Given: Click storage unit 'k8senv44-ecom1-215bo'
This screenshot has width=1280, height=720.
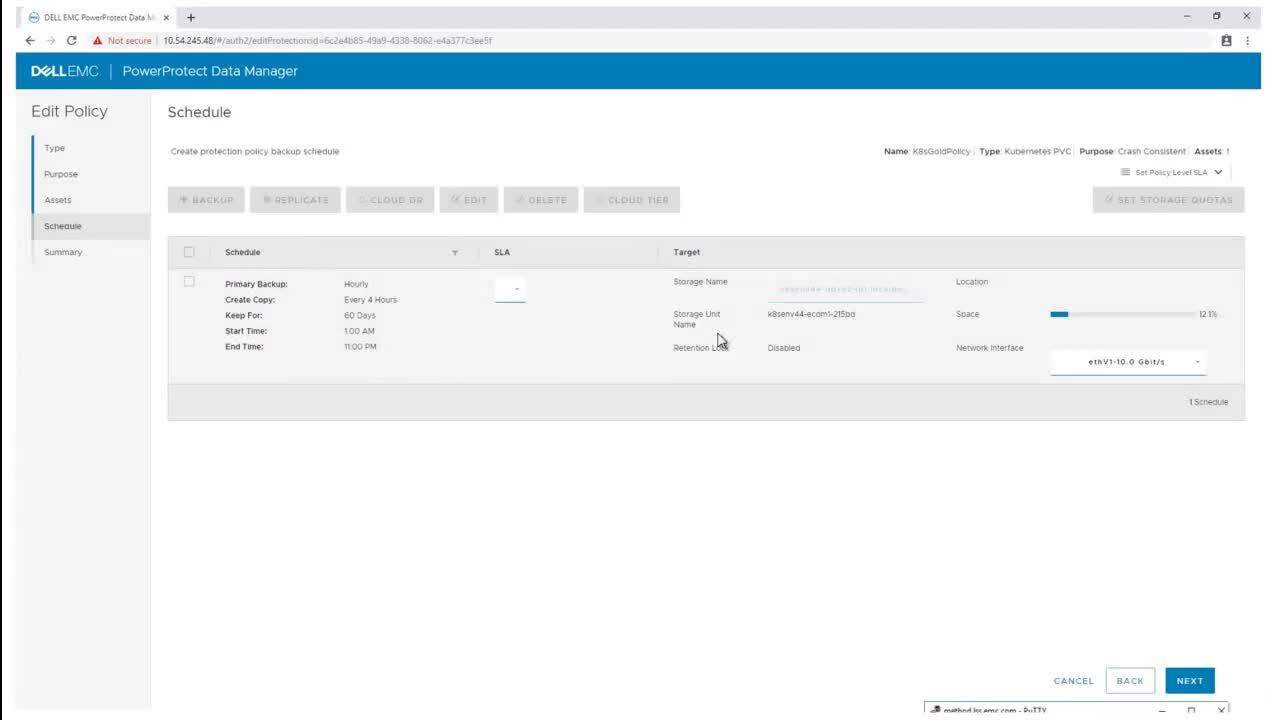Looking at the screenshot, I should pyautogui.click(x=811, y=314).
